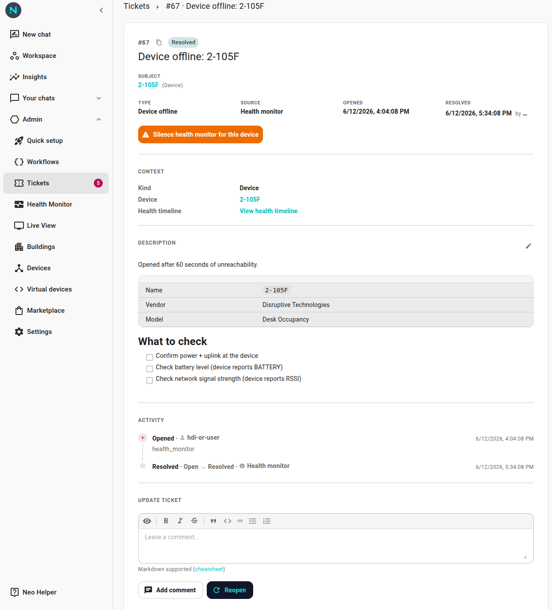Insert code formatting
The image size is (552, 610).
[228, 521]
